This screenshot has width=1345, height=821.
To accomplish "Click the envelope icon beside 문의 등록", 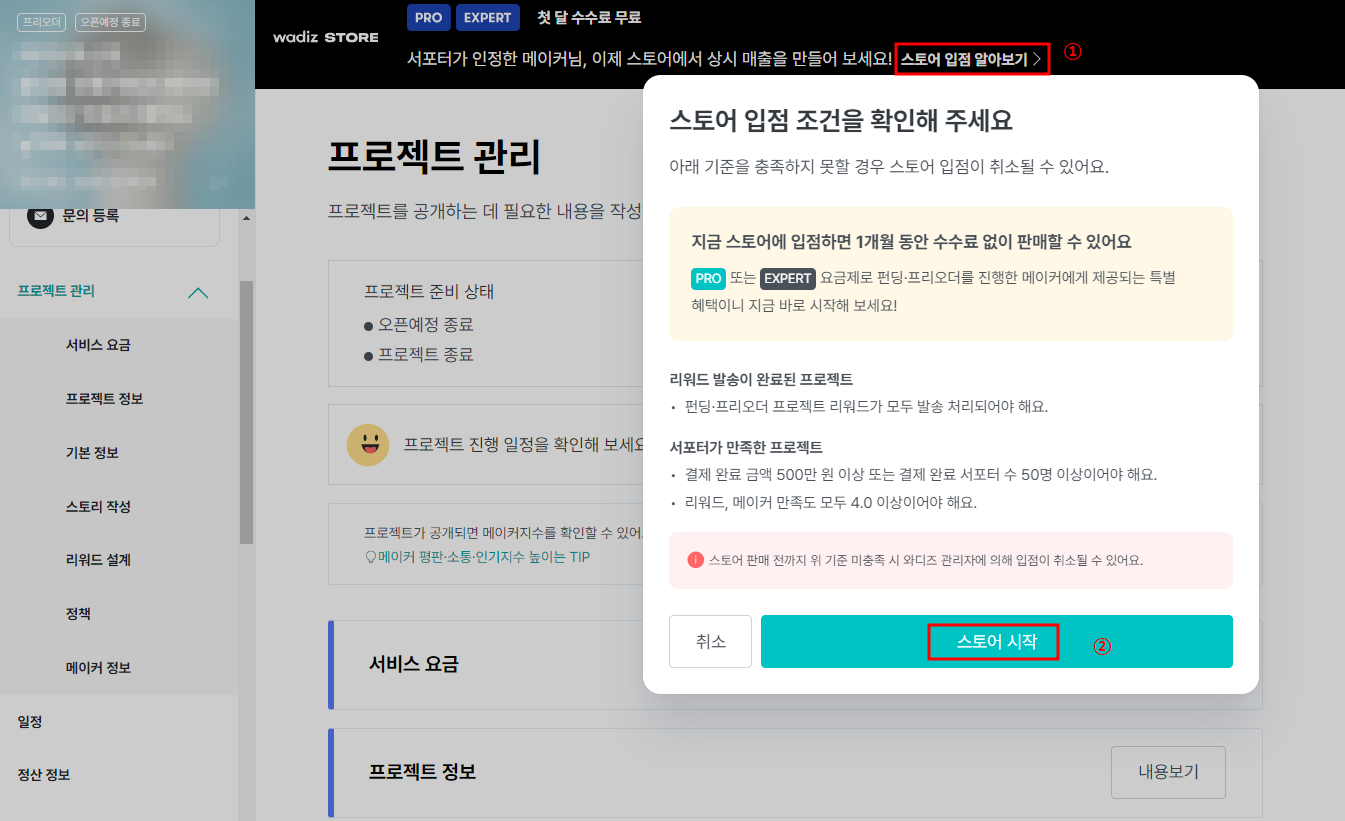I will 40,216.
